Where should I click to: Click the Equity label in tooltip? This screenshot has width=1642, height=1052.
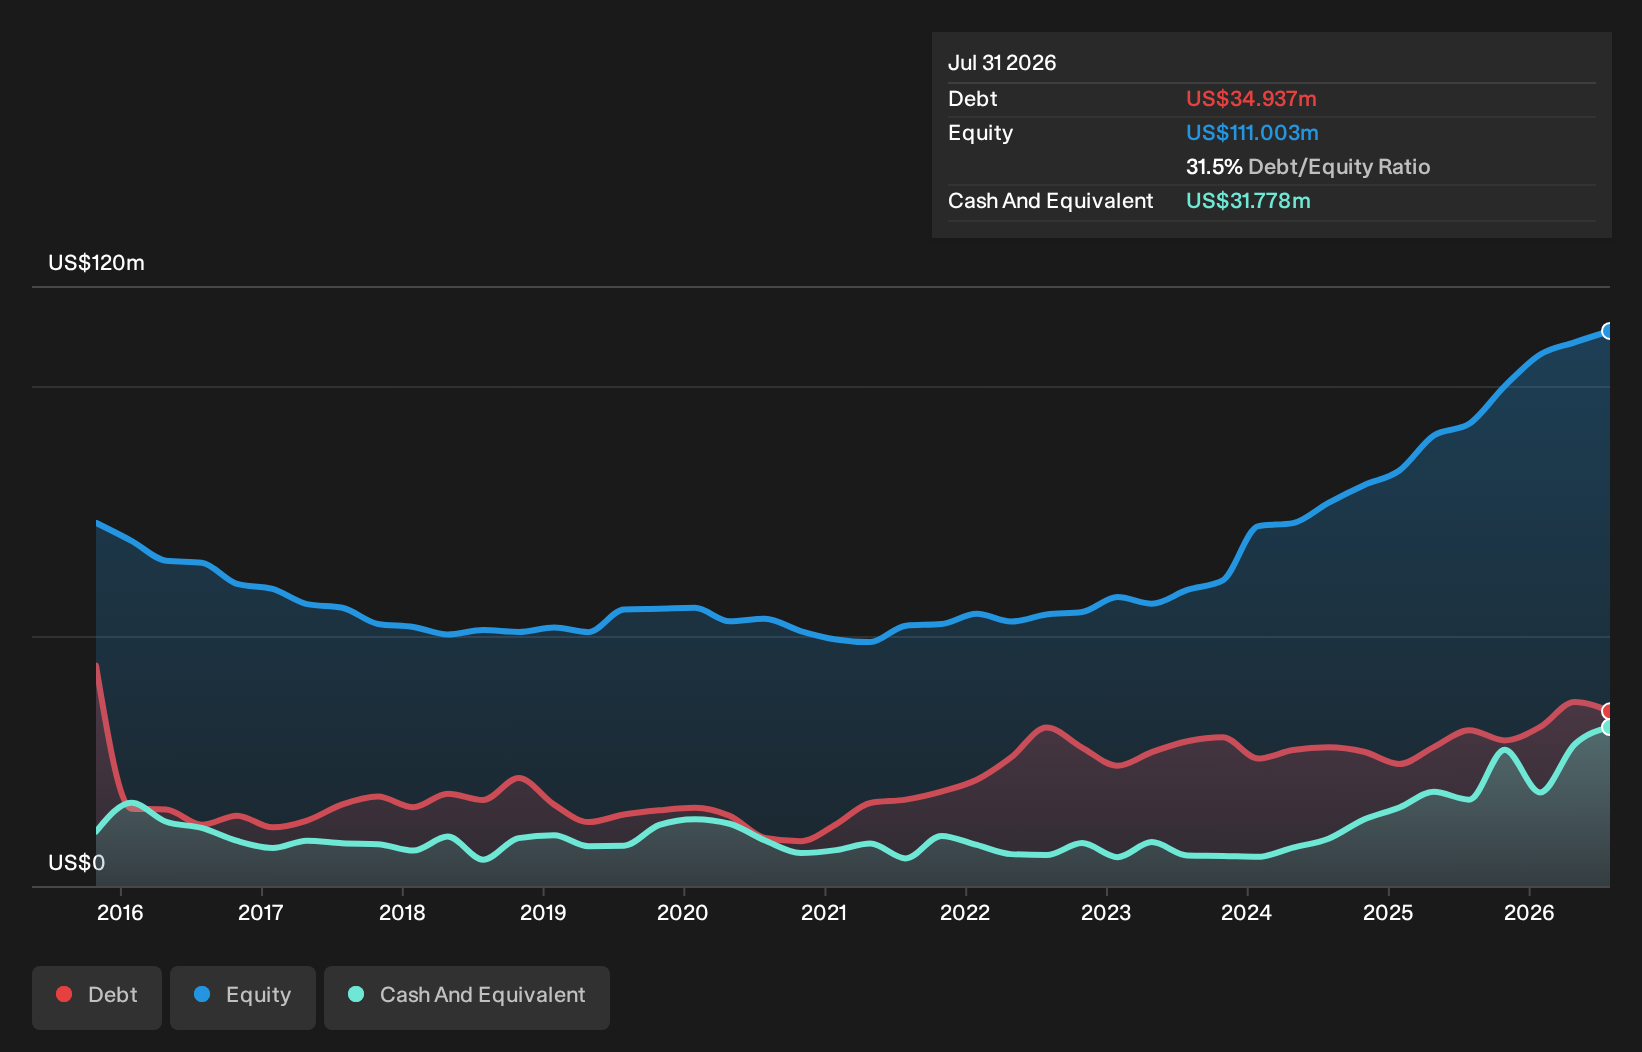980,133
